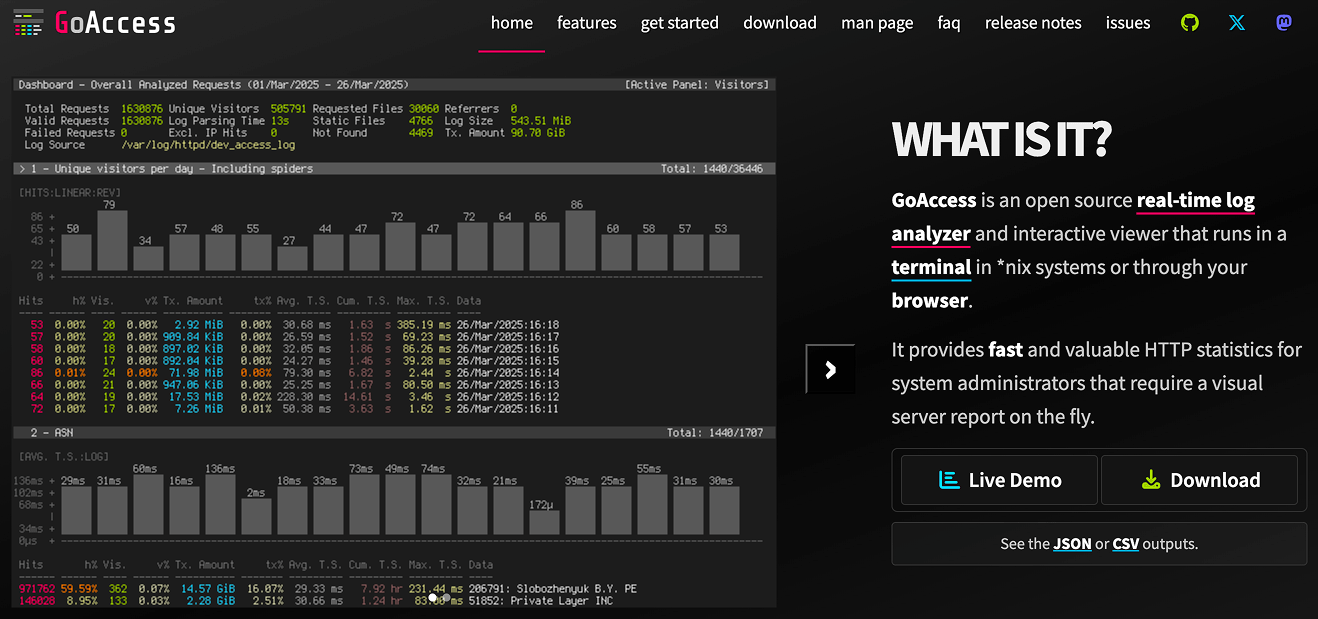Viewport: 1318px width, 619px height.
Task: Click the Download button
Action: point(1199,480)
